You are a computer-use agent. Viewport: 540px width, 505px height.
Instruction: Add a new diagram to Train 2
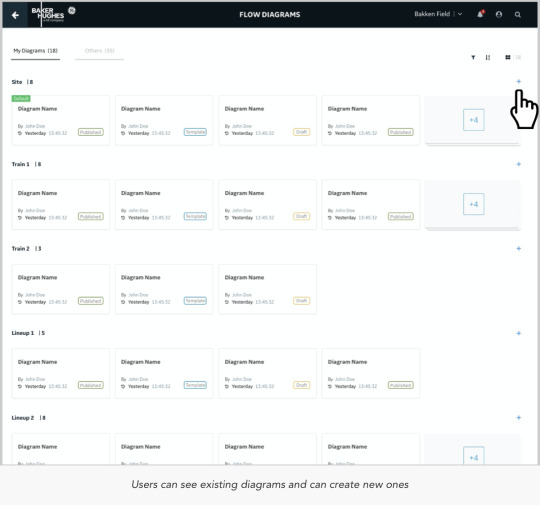point(519,248)
